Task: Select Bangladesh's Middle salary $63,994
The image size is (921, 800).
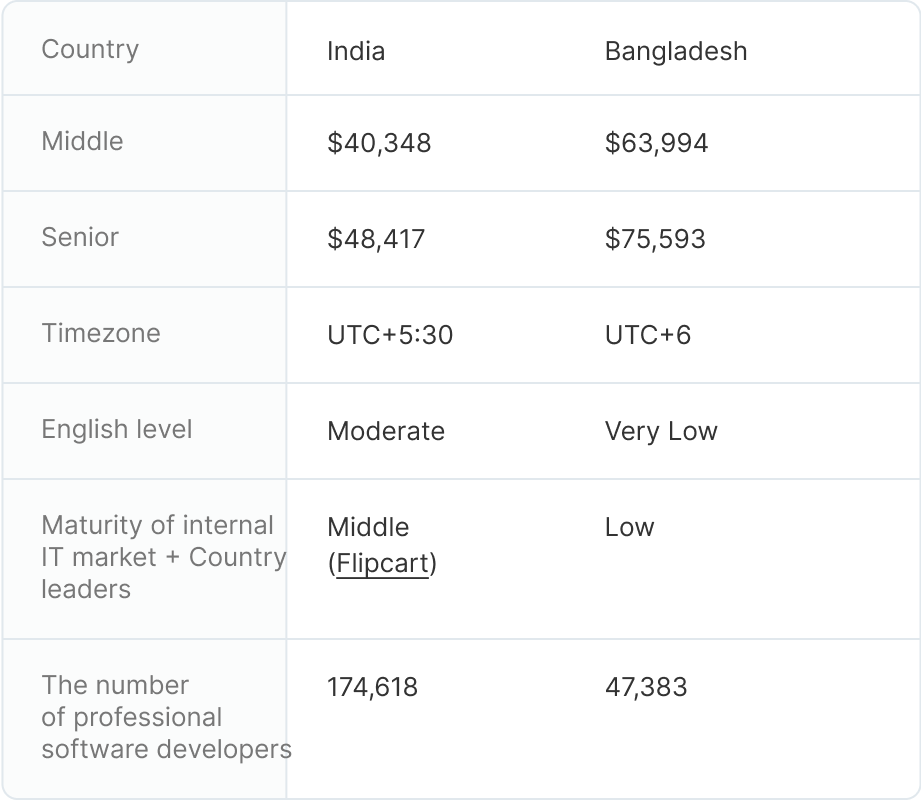Action: click(656, 143)
